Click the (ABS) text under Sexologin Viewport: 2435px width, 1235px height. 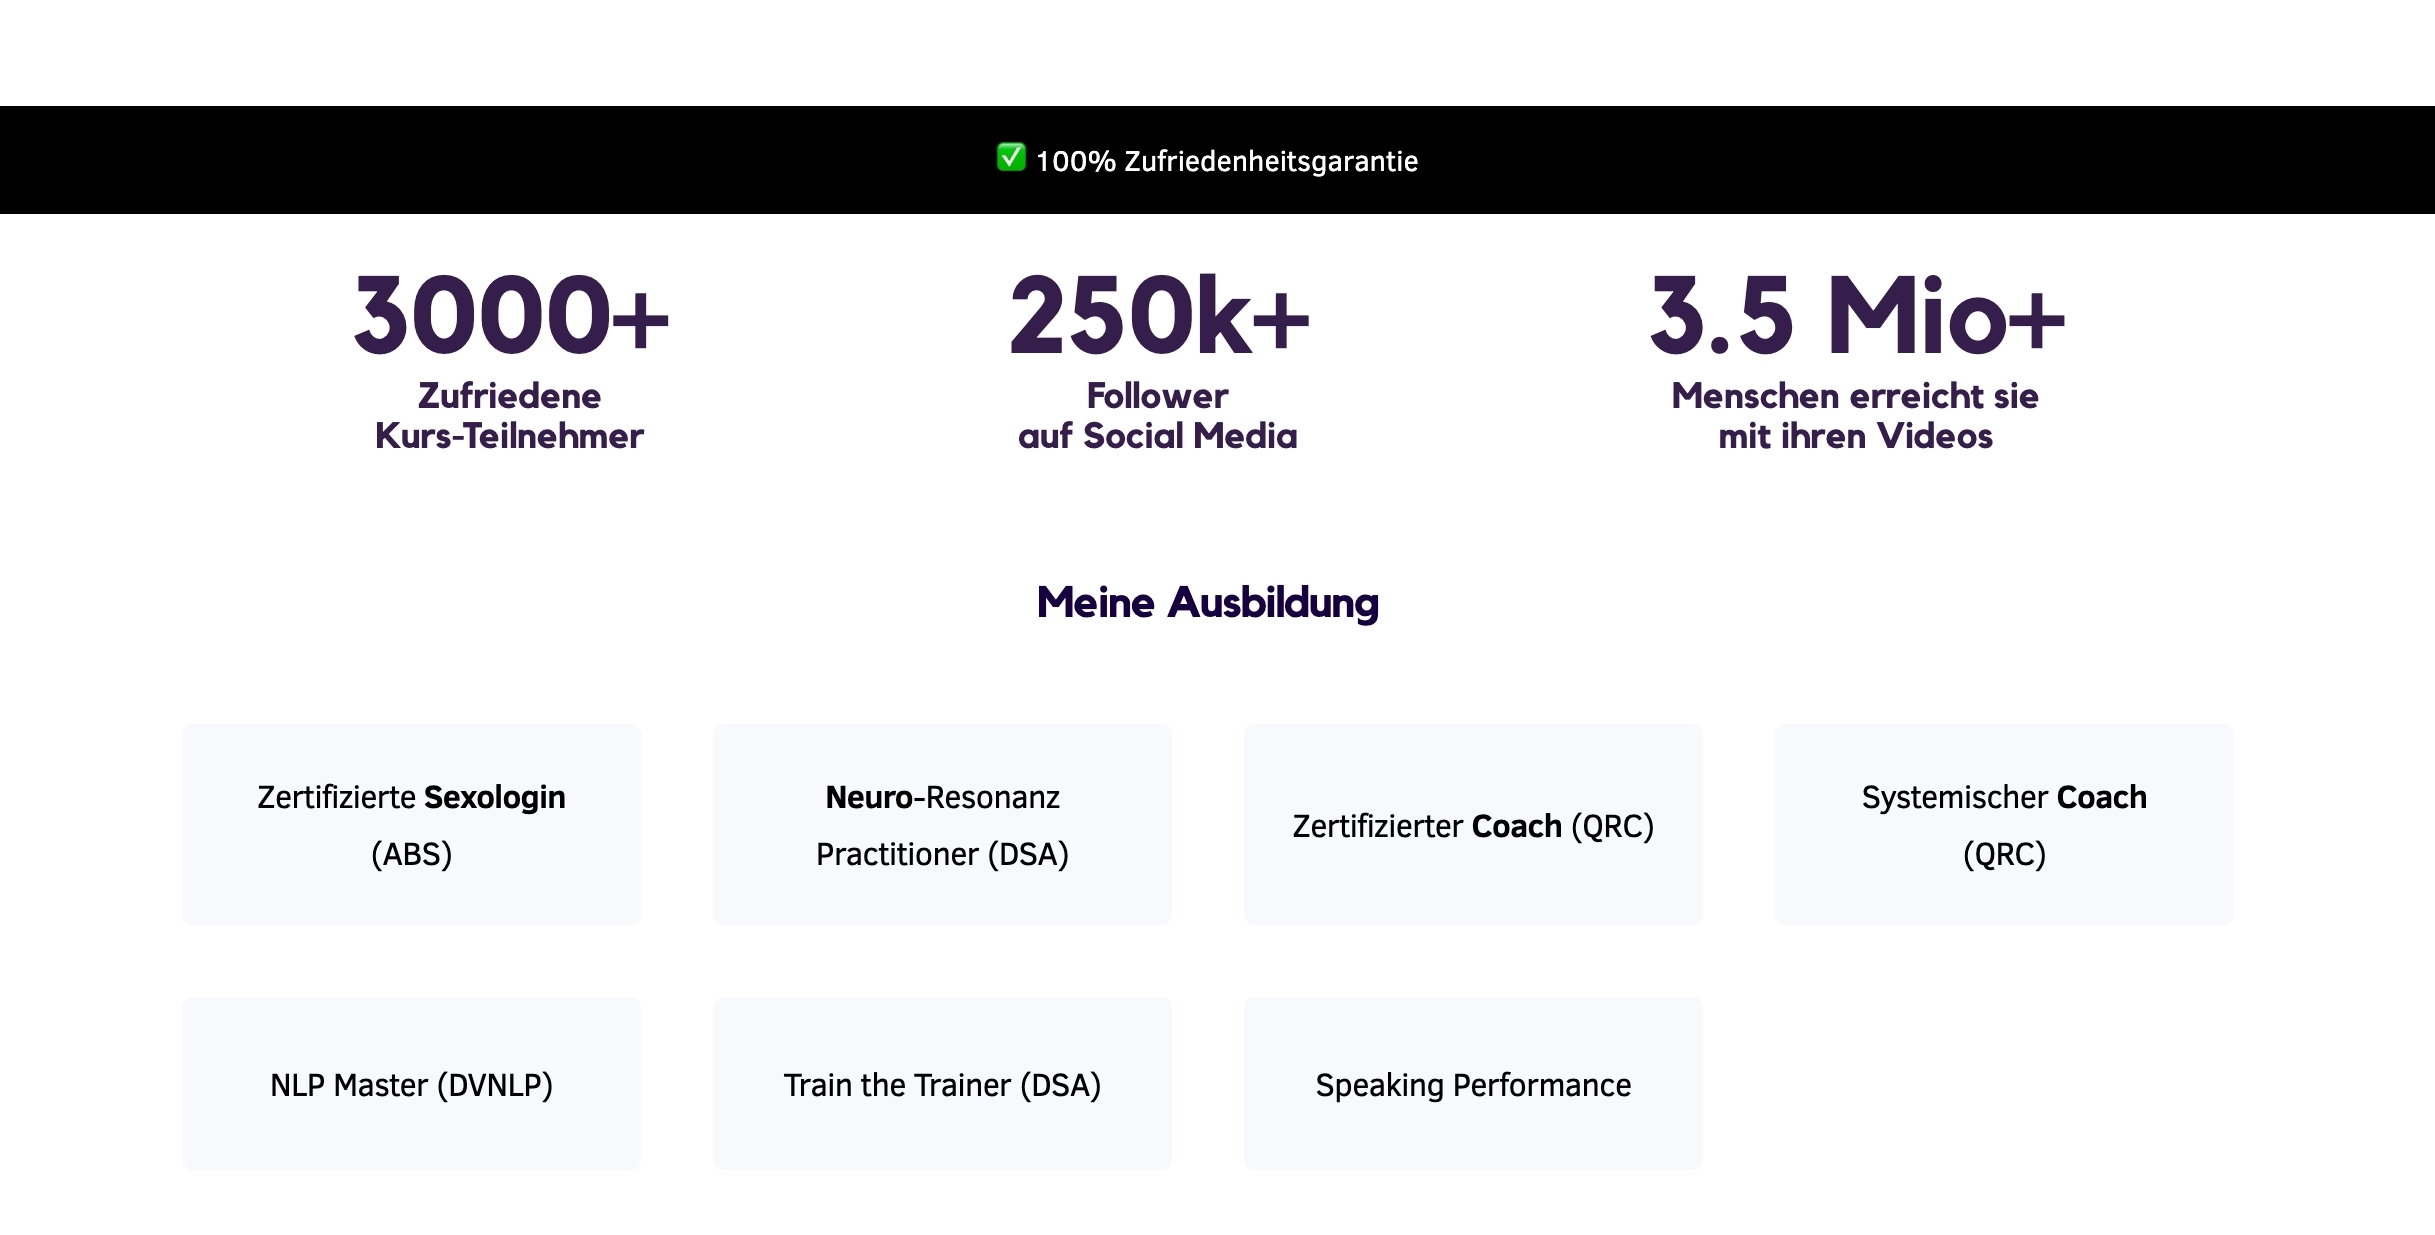pyautogui.click(x=411, y=854)
